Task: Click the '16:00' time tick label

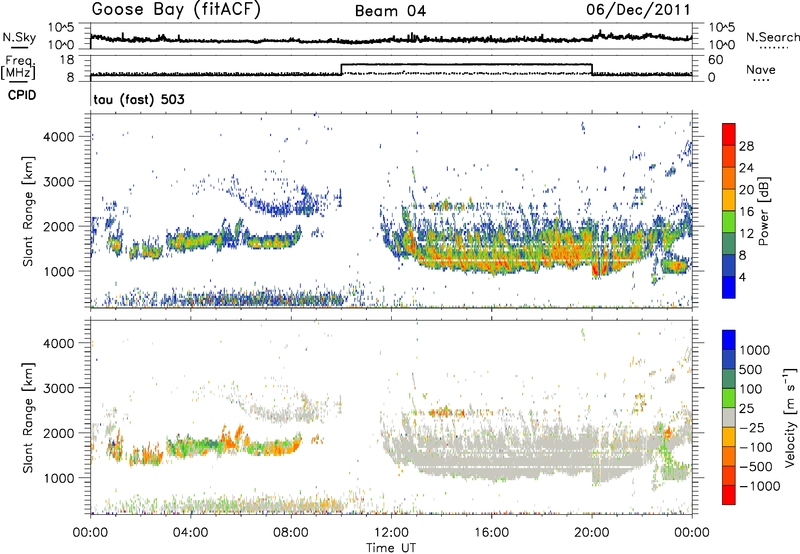Action: point(491,533)
